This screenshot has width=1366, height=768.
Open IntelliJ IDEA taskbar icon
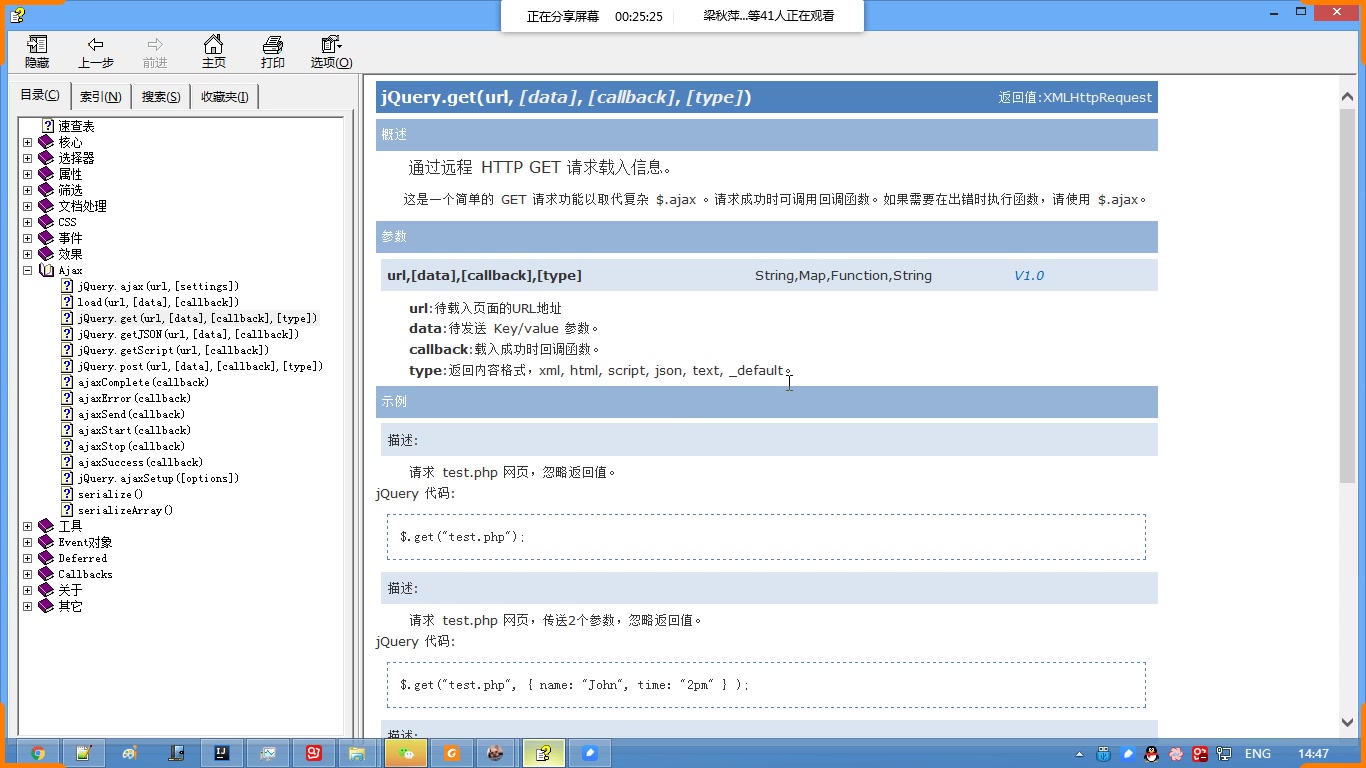[x=222, y=753]
